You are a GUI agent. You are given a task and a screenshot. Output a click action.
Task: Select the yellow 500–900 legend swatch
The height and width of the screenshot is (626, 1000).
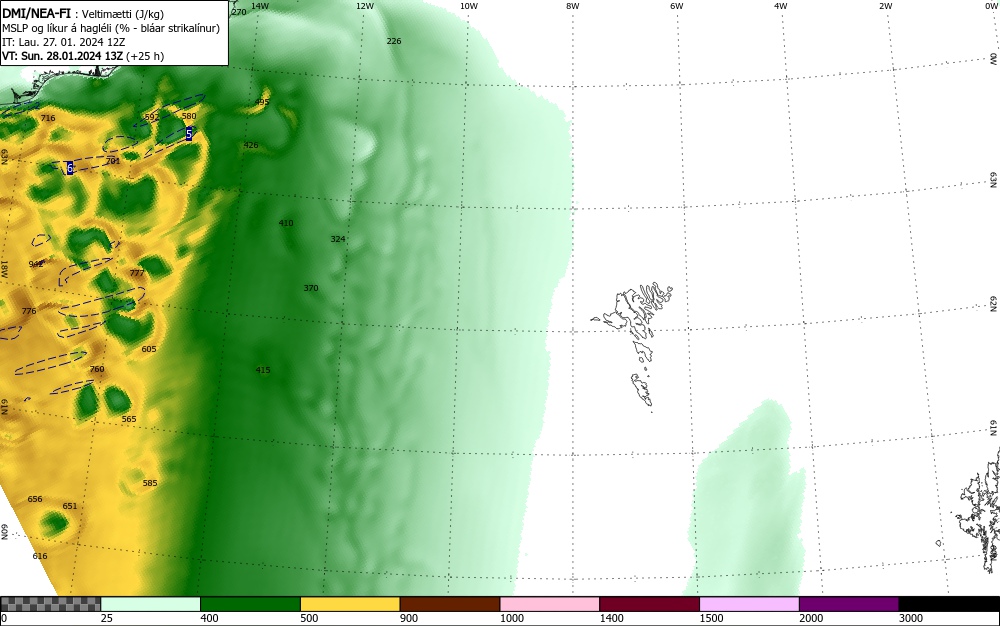pyautogui.click(x=350, y=604)
